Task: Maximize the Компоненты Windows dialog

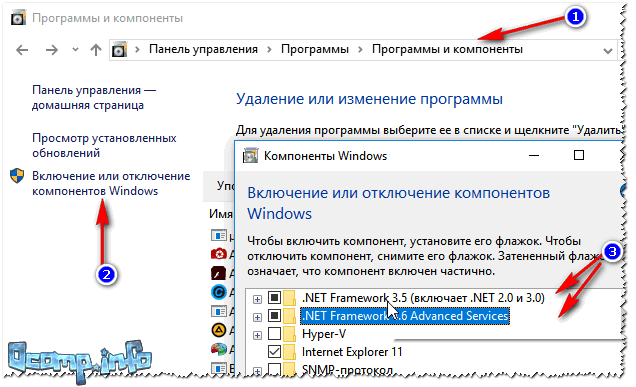Action: [579, 155]
